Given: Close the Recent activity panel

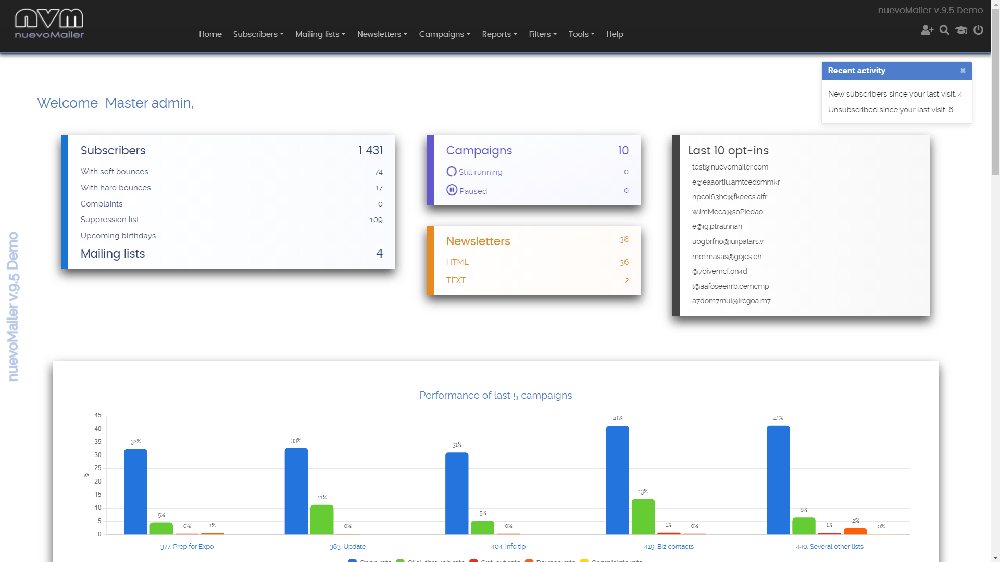Looking at the screenshot, I should tap(963, 71).
